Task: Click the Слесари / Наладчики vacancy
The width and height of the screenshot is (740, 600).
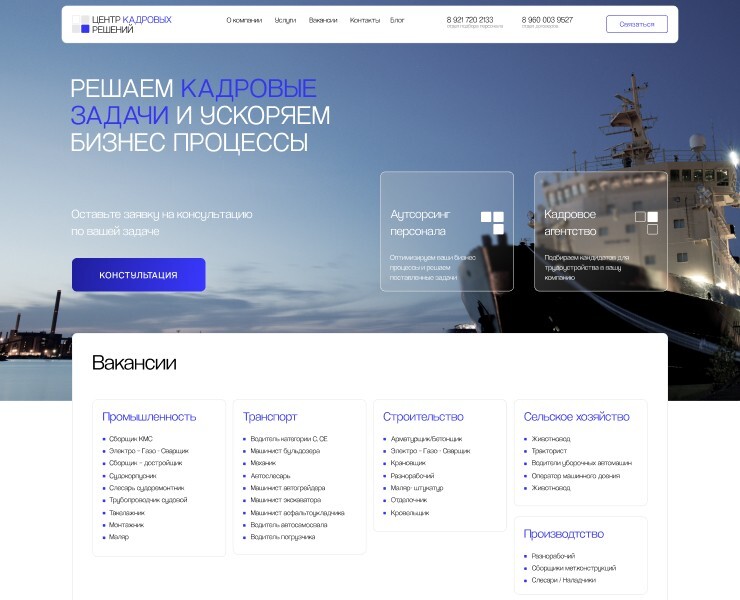Action: [563, 580]
